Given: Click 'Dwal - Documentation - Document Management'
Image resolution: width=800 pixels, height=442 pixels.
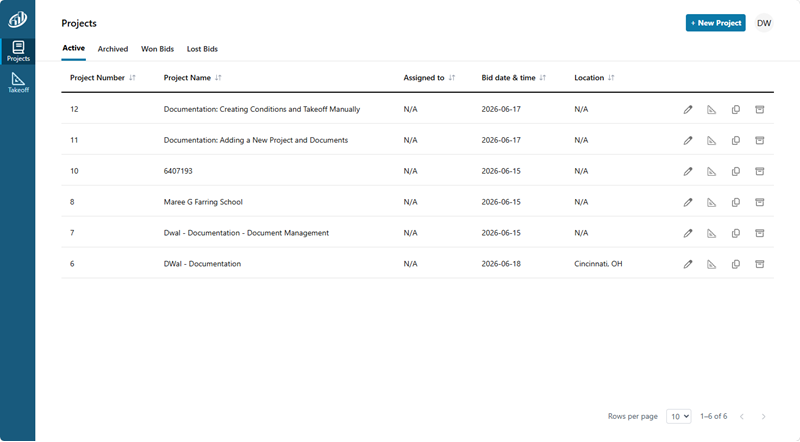Looking at the screenshot, I should (246, 233).
